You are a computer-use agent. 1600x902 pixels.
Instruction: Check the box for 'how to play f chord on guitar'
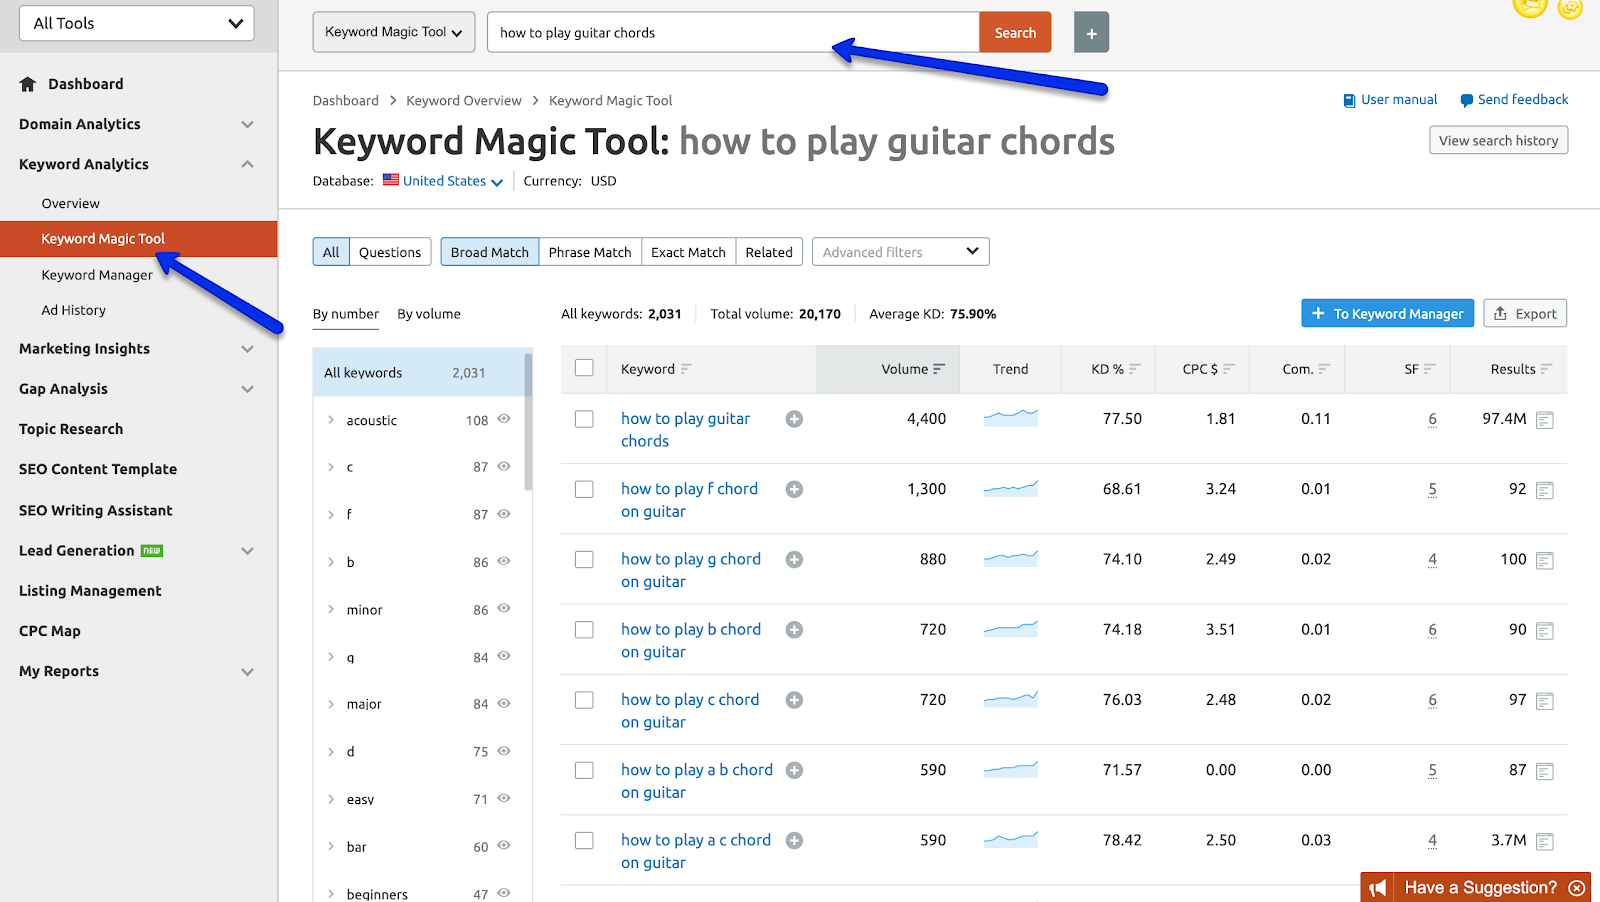584,489
